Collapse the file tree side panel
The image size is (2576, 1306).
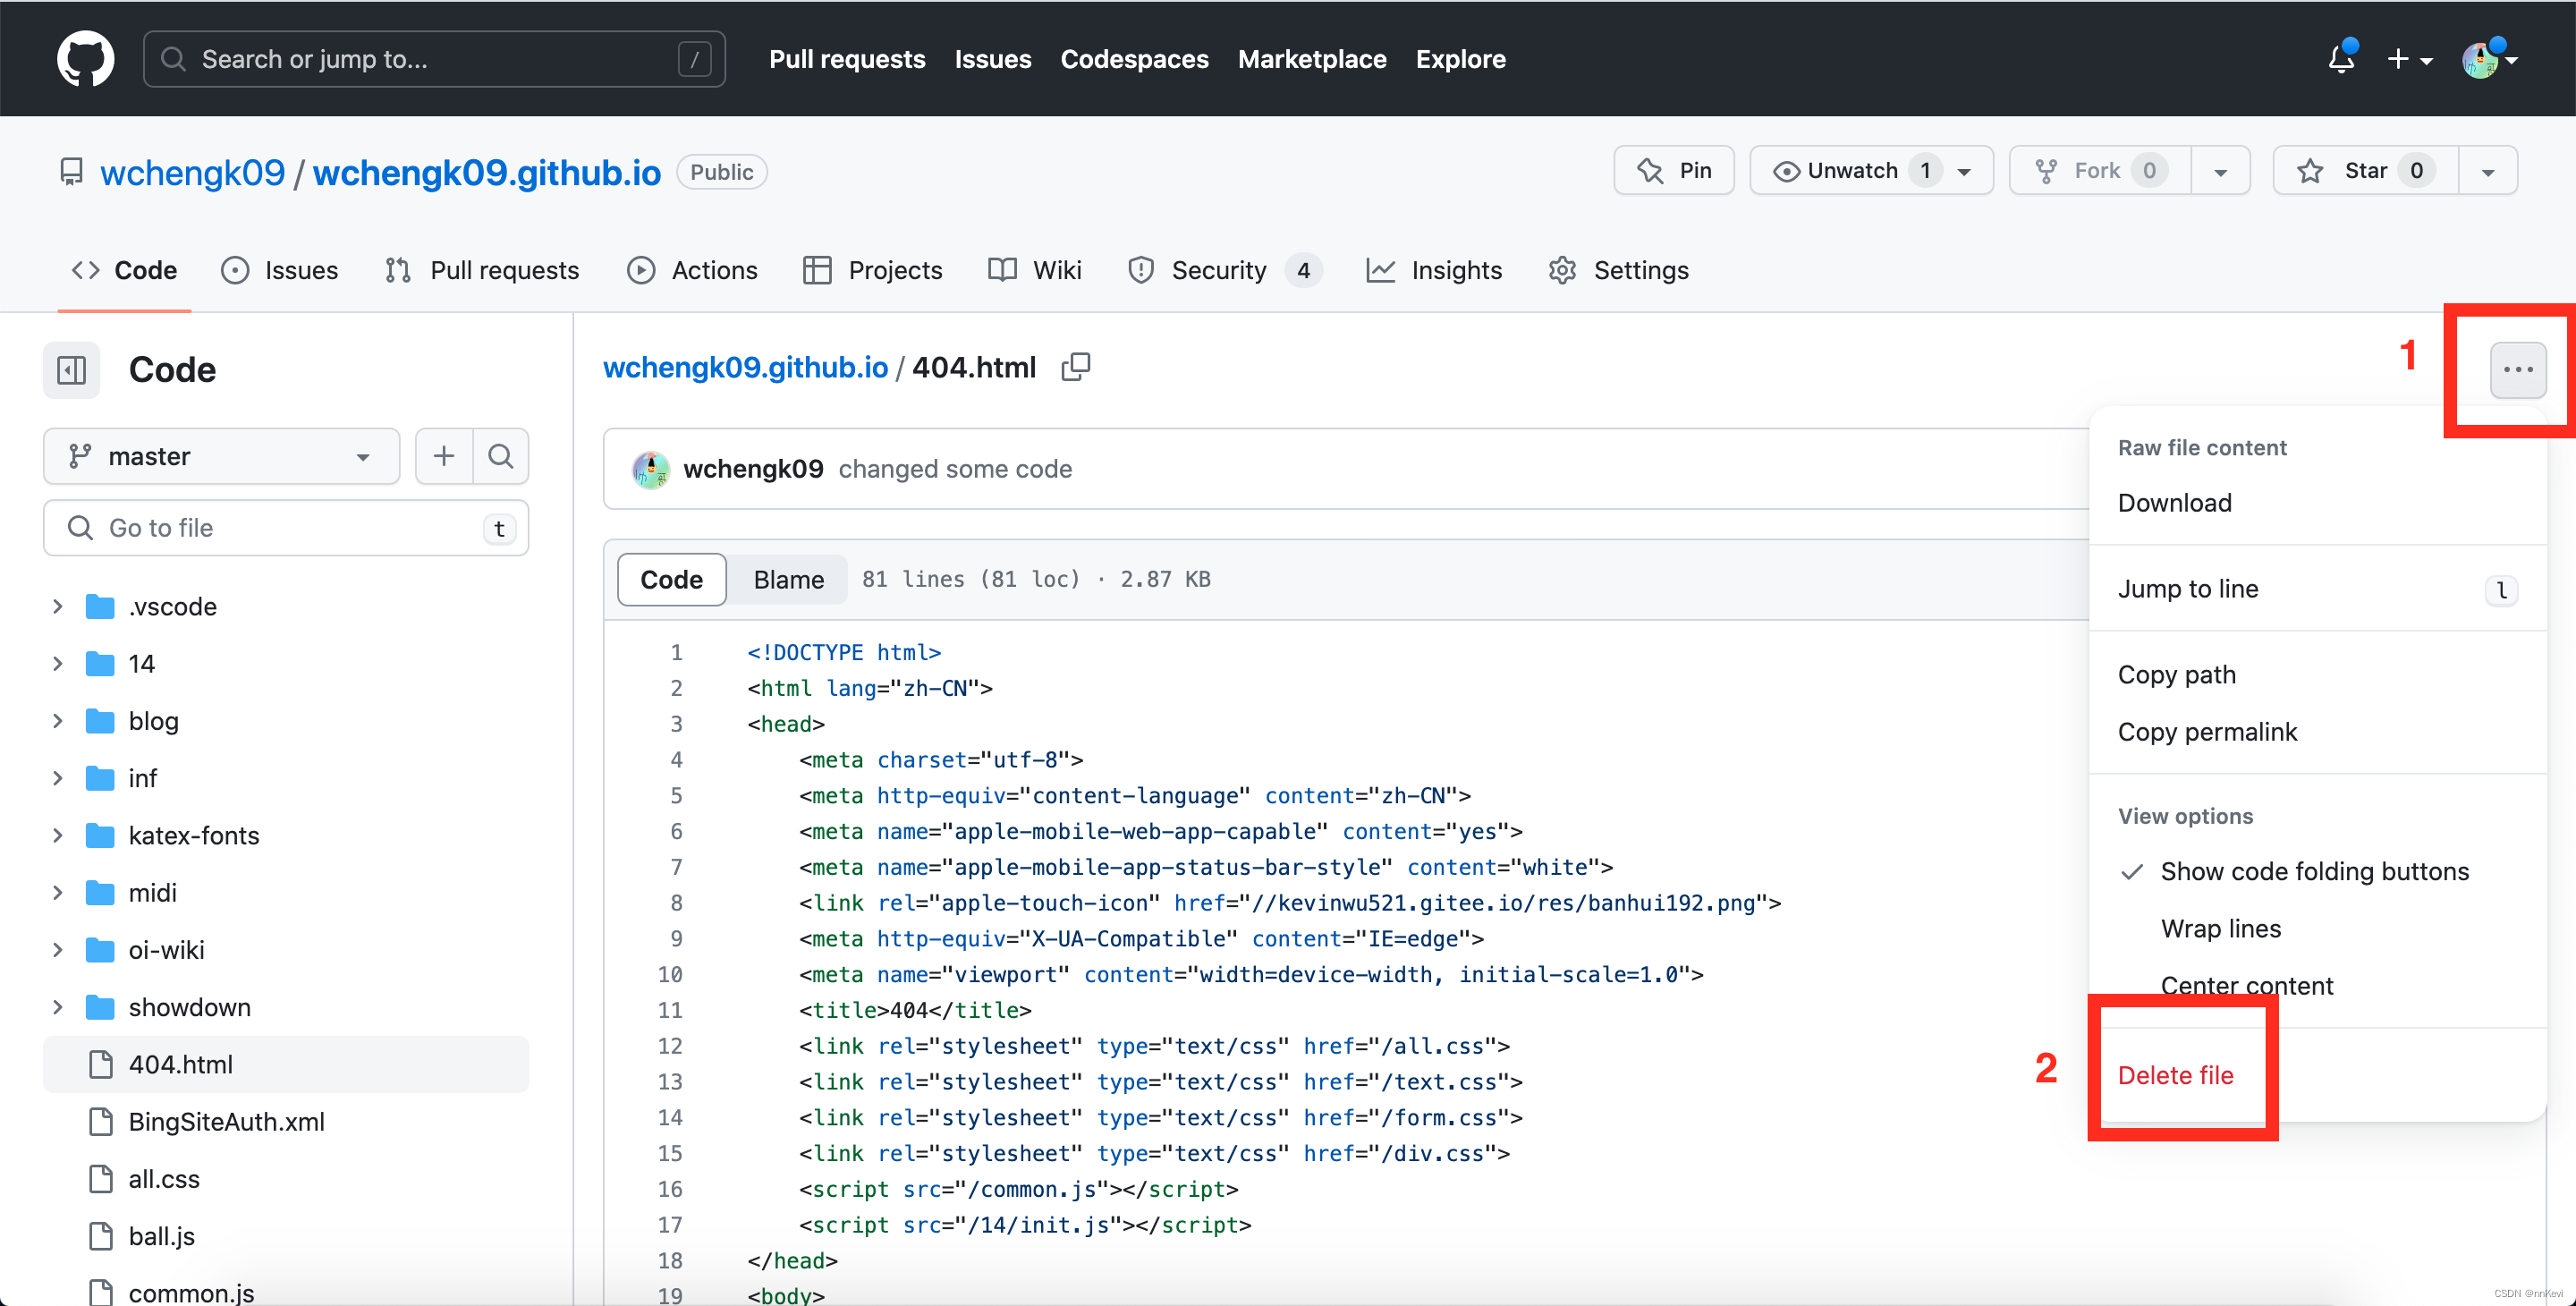click(x=71, y=370)
